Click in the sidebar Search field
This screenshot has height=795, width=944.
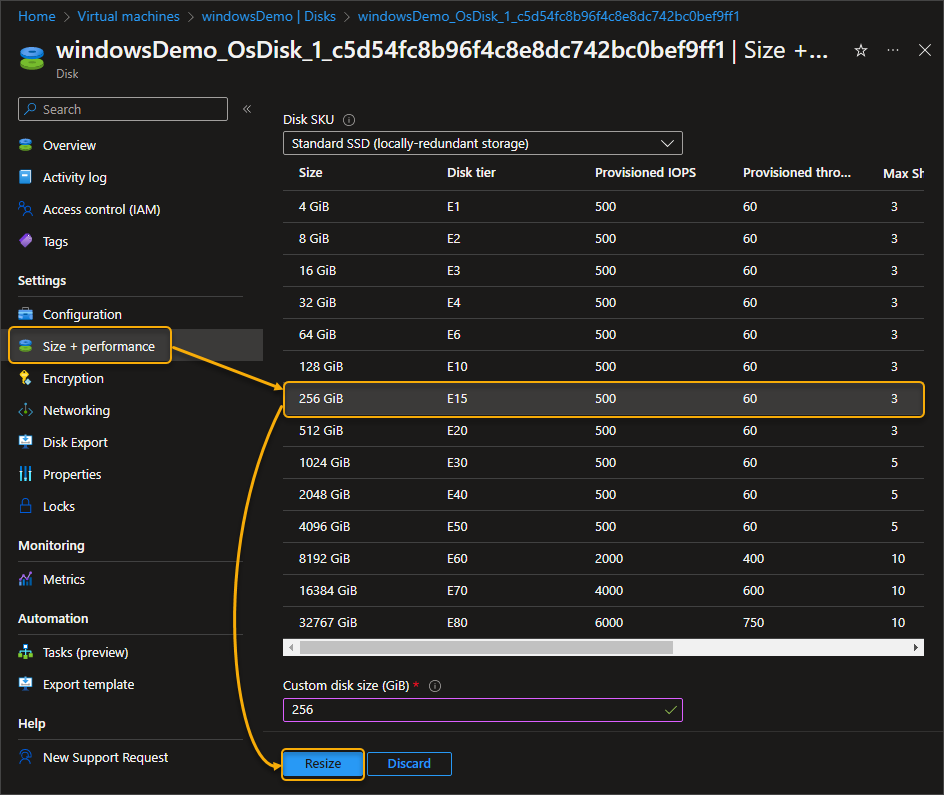pos(123,109)
